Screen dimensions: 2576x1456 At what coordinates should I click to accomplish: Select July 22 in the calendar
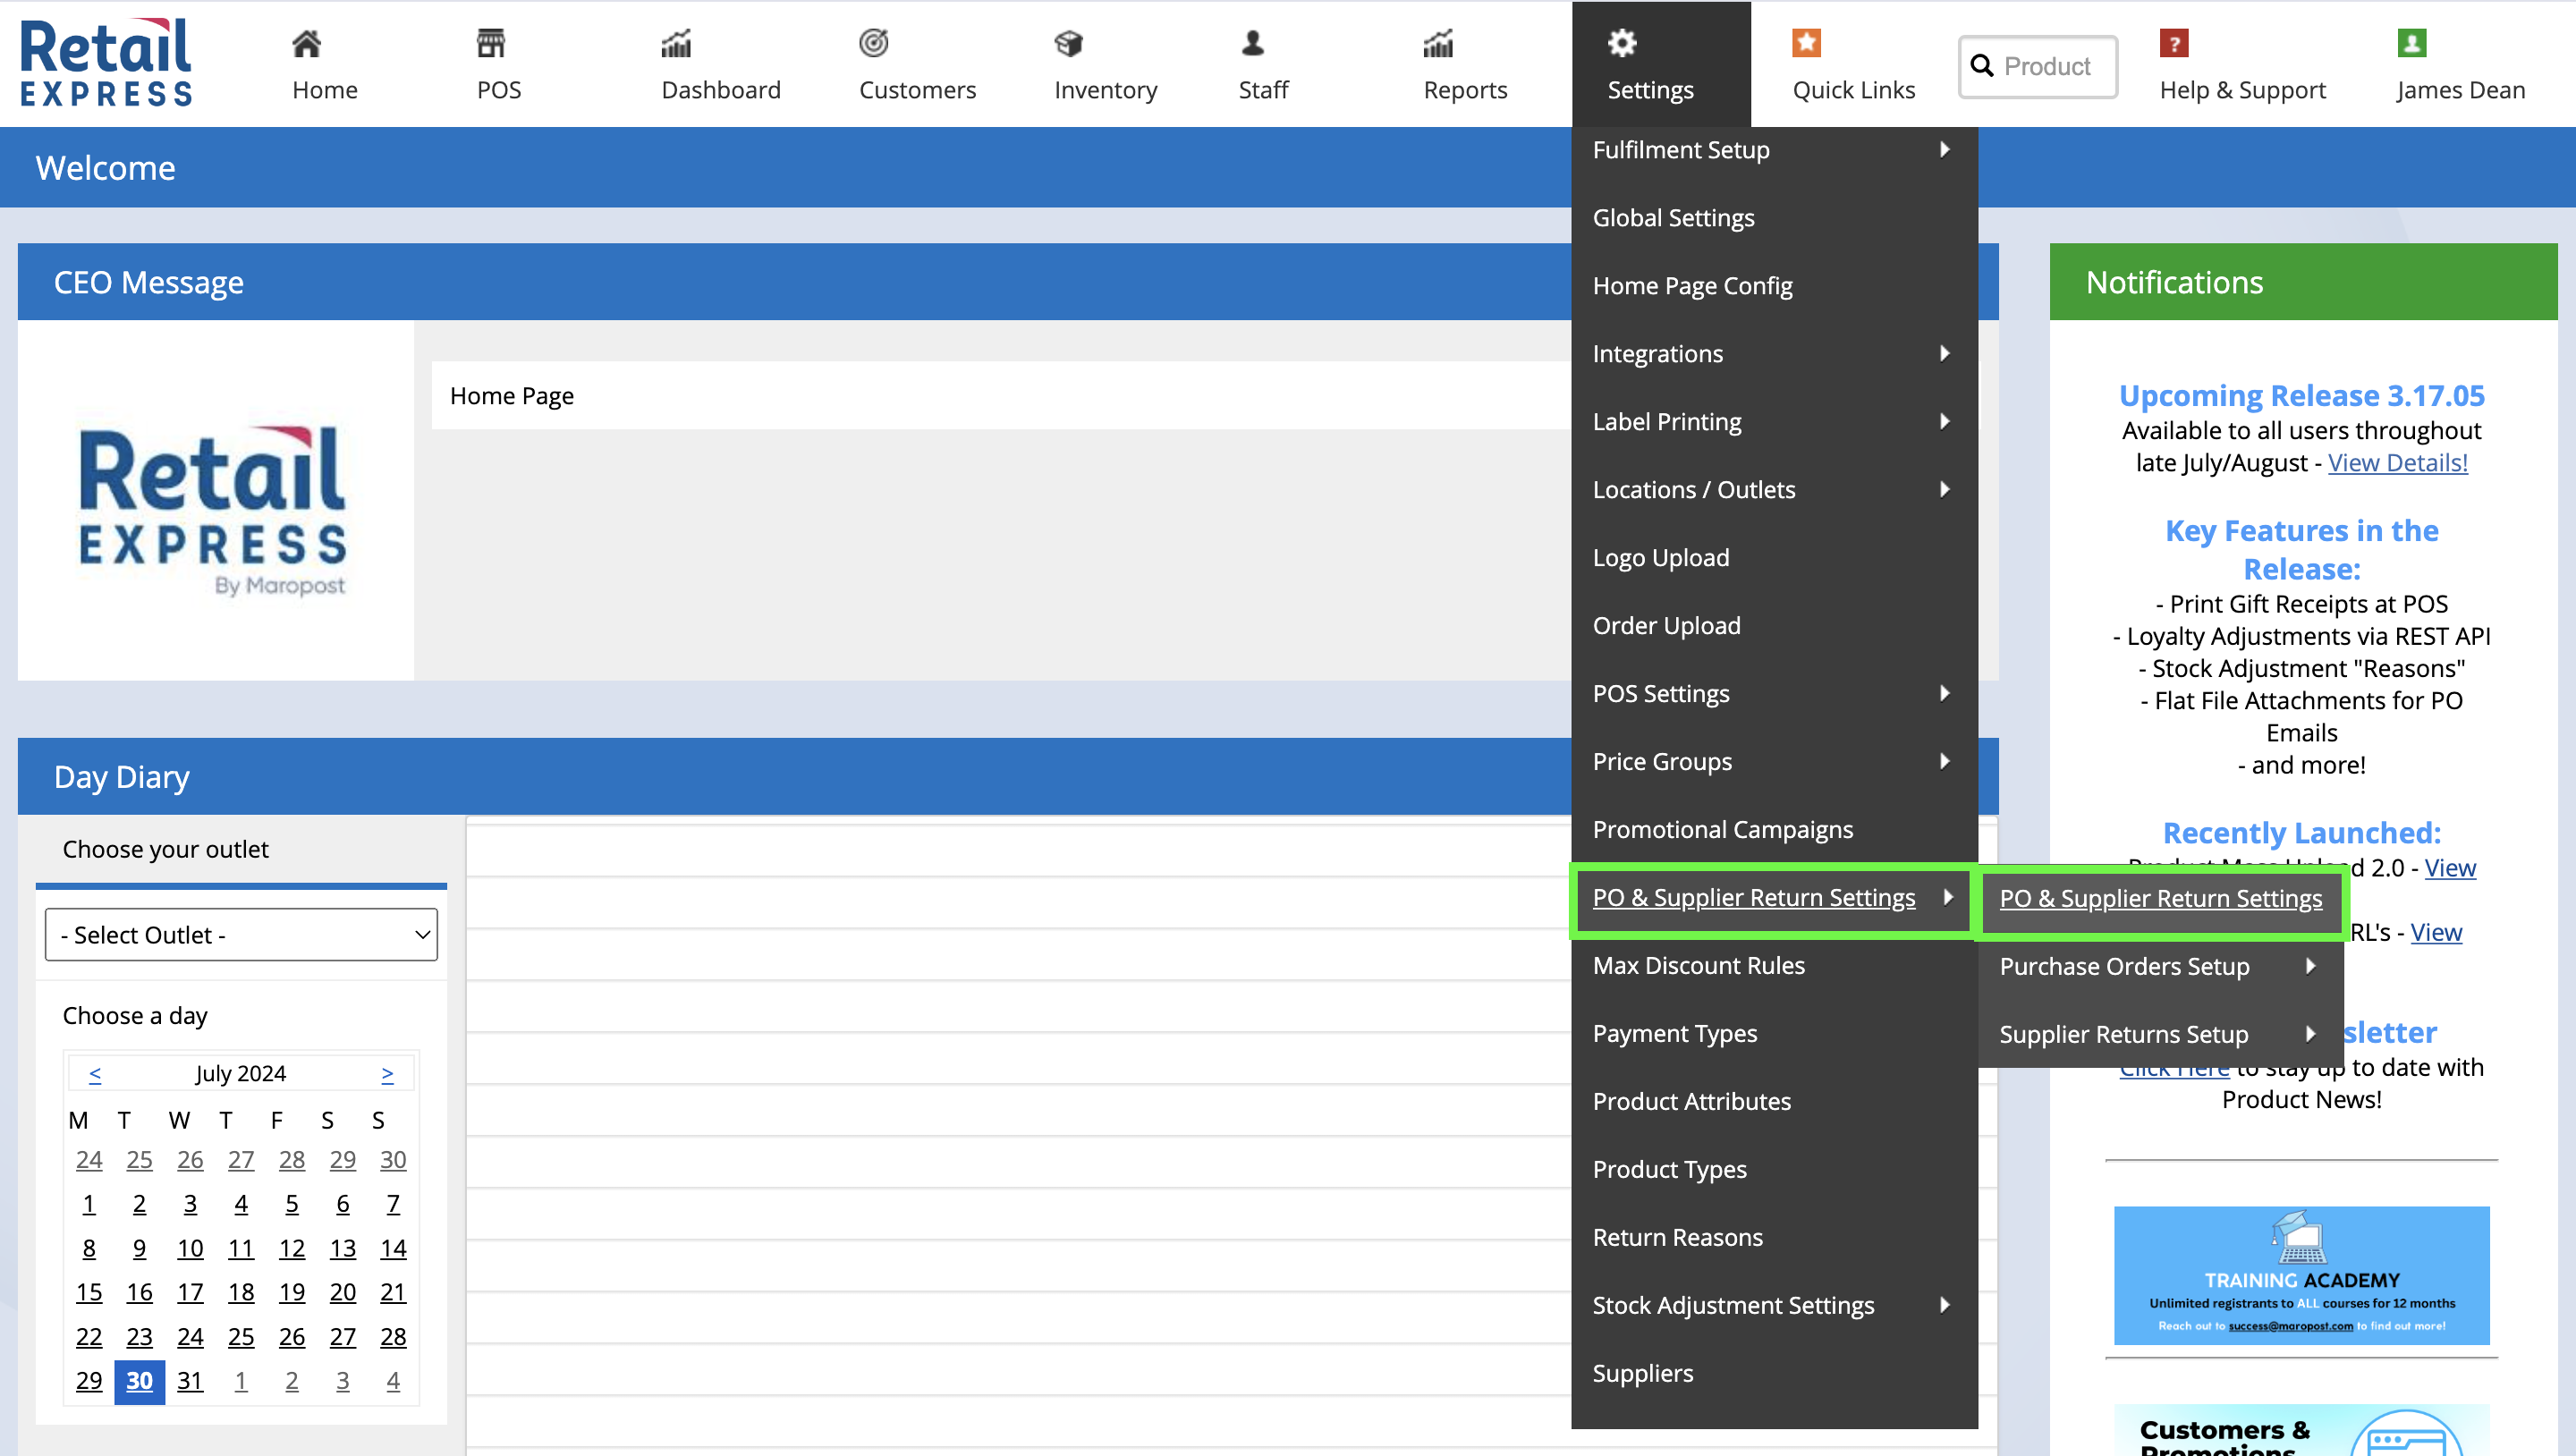click(x=89, y=1336)
